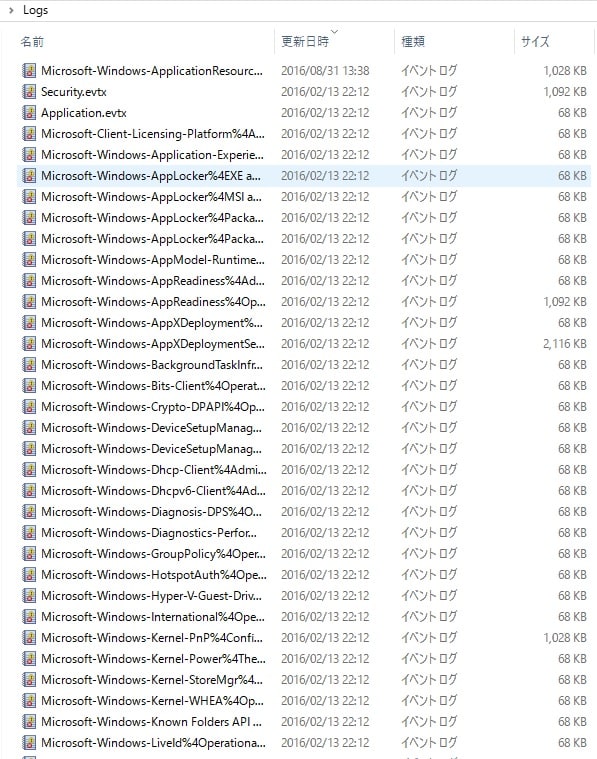Viewport: 597px width, 759px height.
Task: Select the Security.evtx file icon
Action: tap(30, 91)
